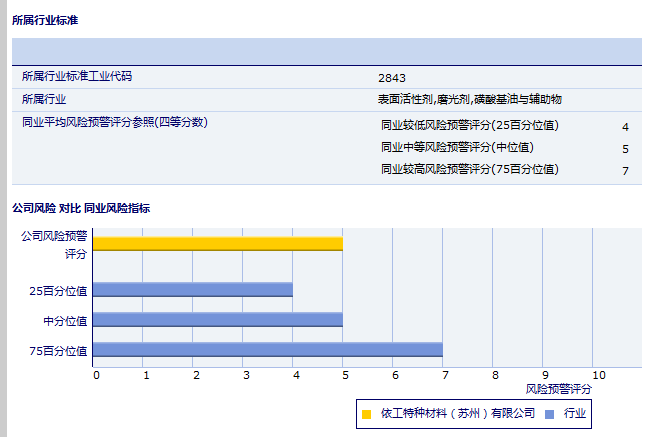The image size is (661, 437).
Task: Click the 行业 legend label
Action: 575,413
